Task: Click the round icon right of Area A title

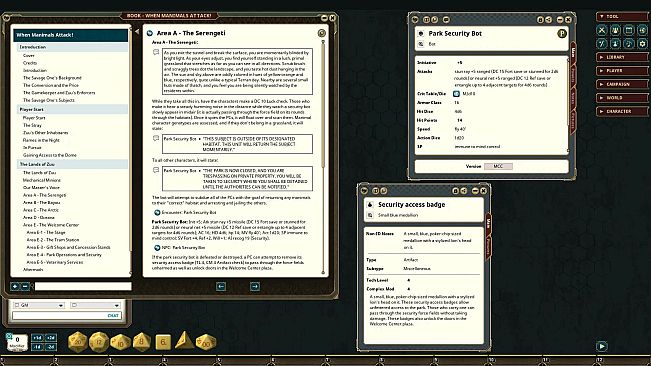Action: (321, 33)
